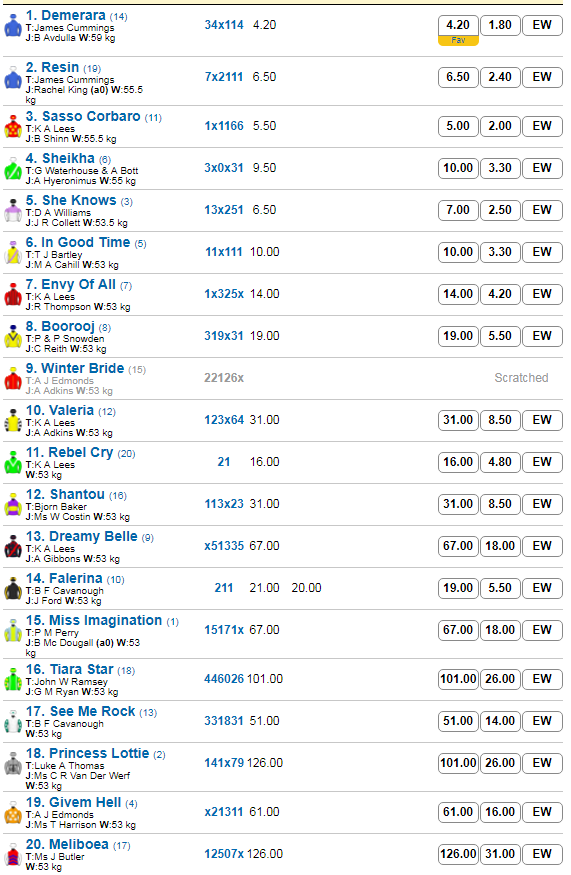Click Demerara's blue jockey silks icon

pos(13,26)
